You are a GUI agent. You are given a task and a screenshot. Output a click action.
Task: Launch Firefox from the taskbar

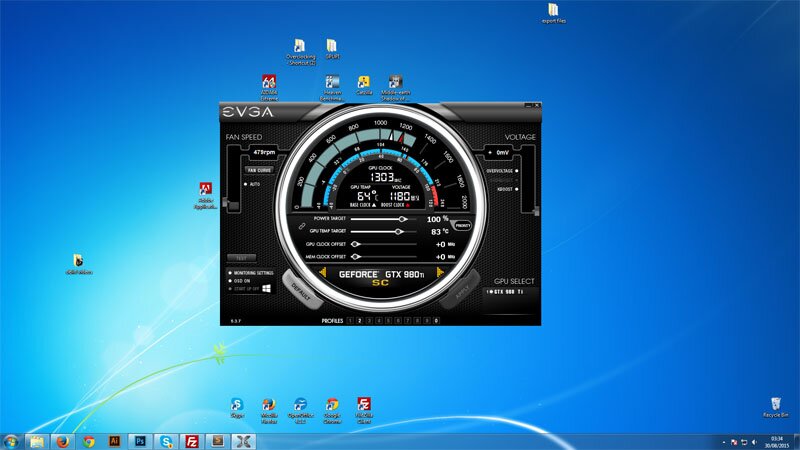[x=63, y=441]
